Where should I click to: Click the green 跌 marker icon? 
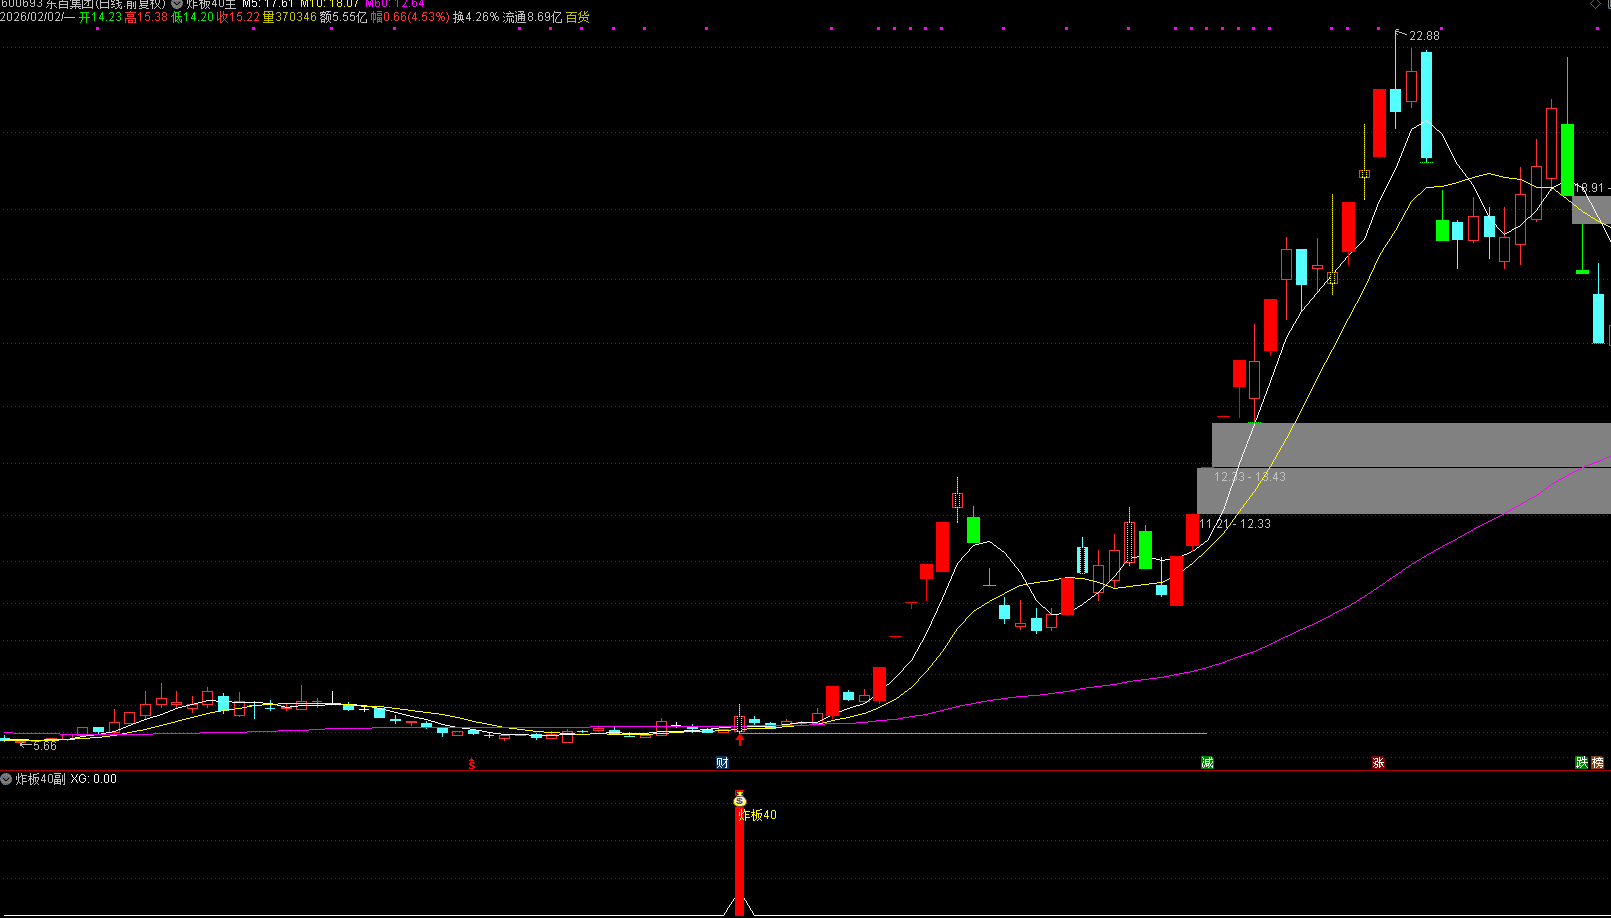1582,763
